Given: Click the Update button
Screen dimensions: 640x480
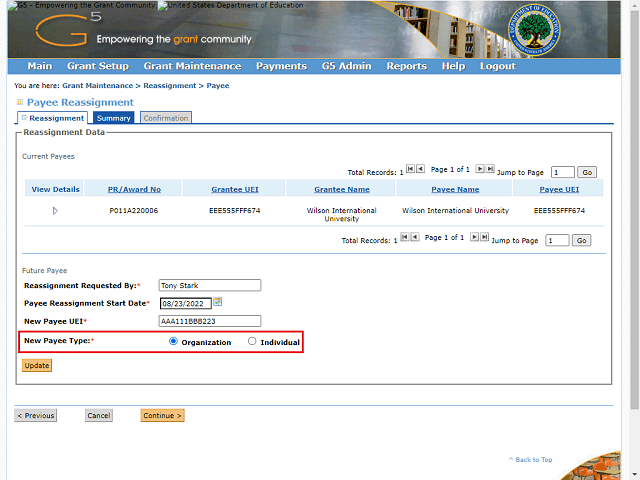Looking at the screenshot, I should (x=37, y=365).
